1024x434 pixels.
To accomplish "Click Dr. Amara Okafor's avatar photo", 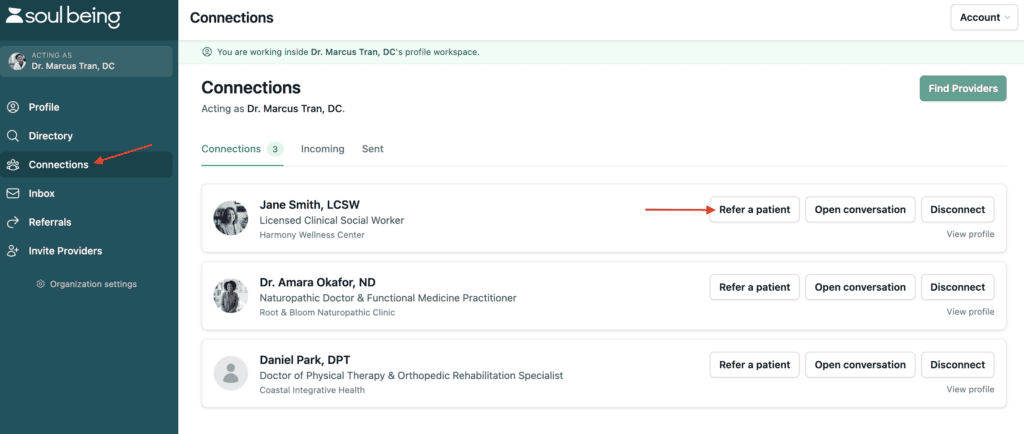I will (x=231, y=296).
